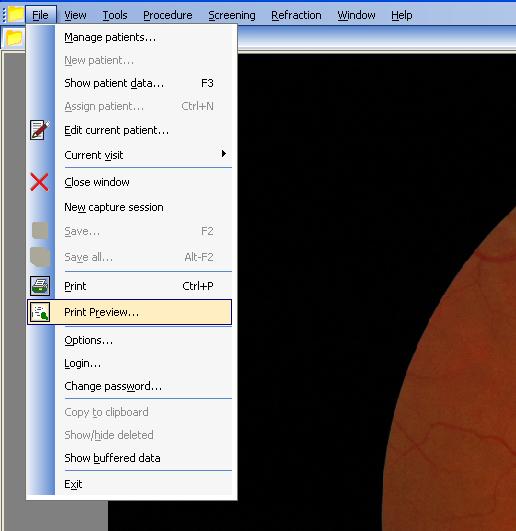516x531 pixels.
Task: Choose Exit from the File menu
Action: click(129, 484)
